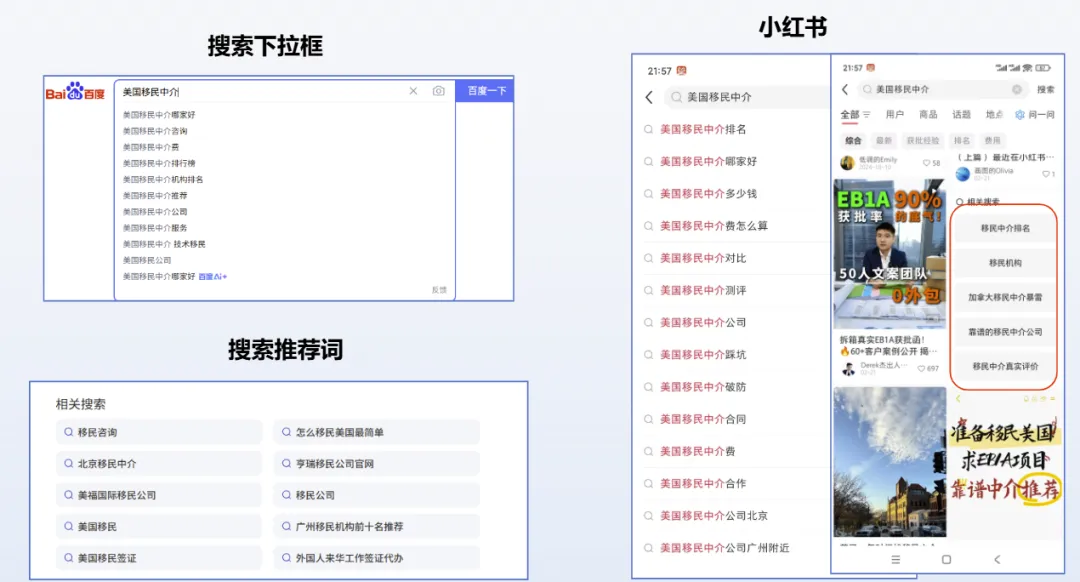The height and width of the screenshot is (582, 1080).
Task: Switch to the 地点 tab
Action: point(995,114)
